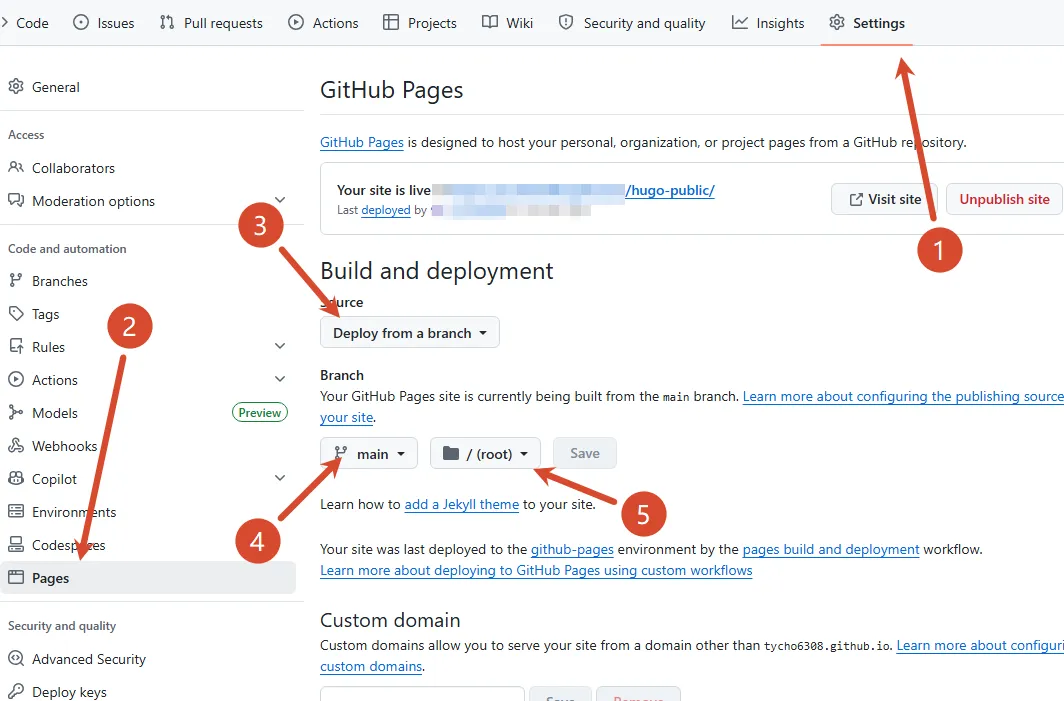Click the Advanced Security icon
This screenshot has width=1064, height=701.
tap(16, 658)
